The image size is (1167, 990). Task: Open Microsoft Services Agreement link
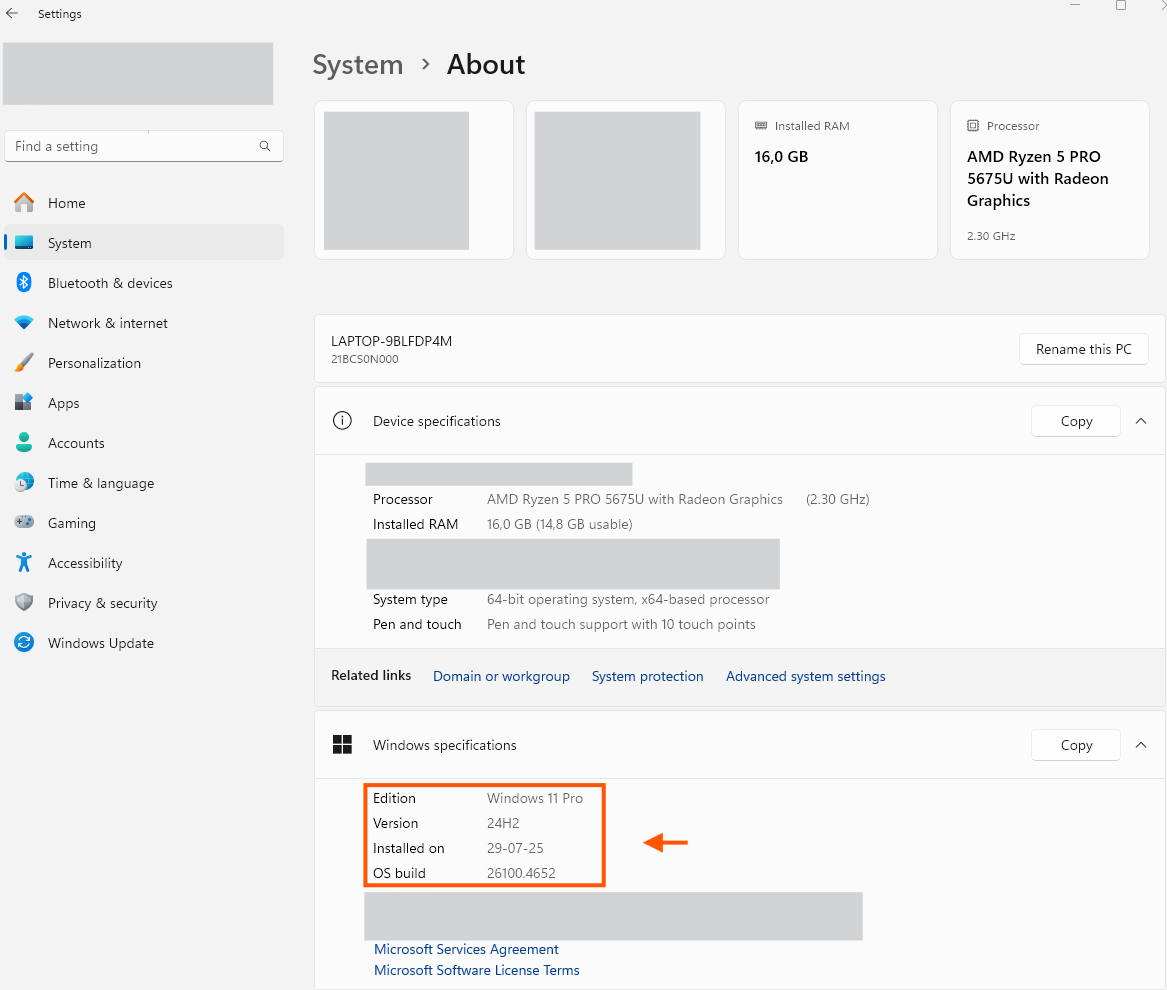[466, 949]
